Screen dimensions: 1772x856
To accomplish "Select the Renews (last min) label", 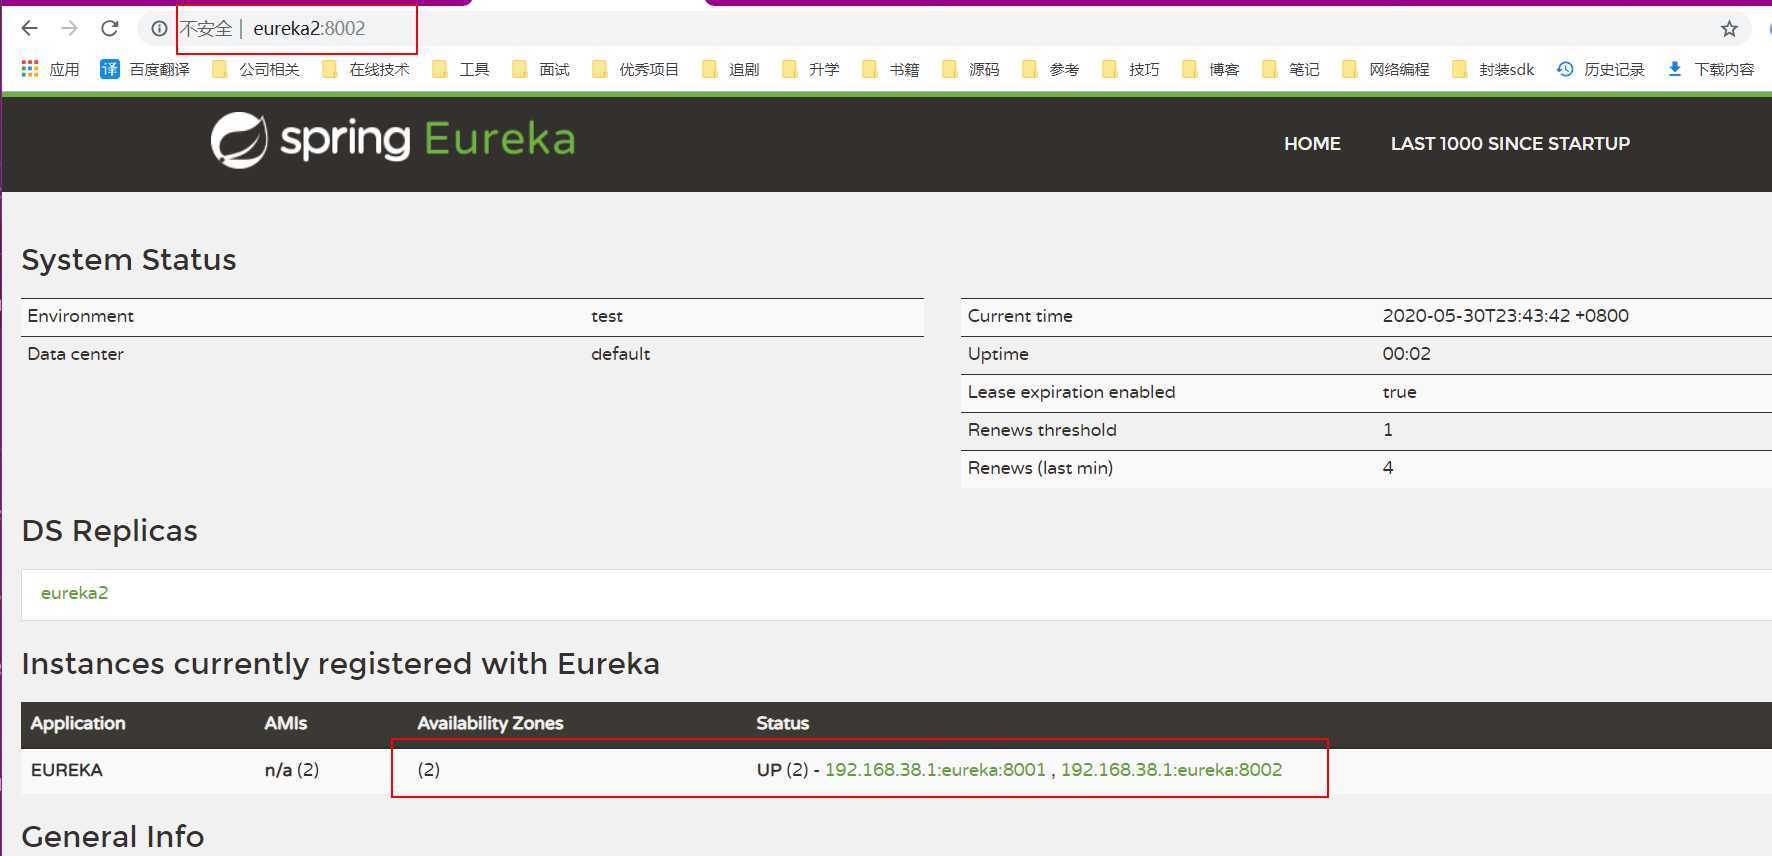I will [1040, 468].
